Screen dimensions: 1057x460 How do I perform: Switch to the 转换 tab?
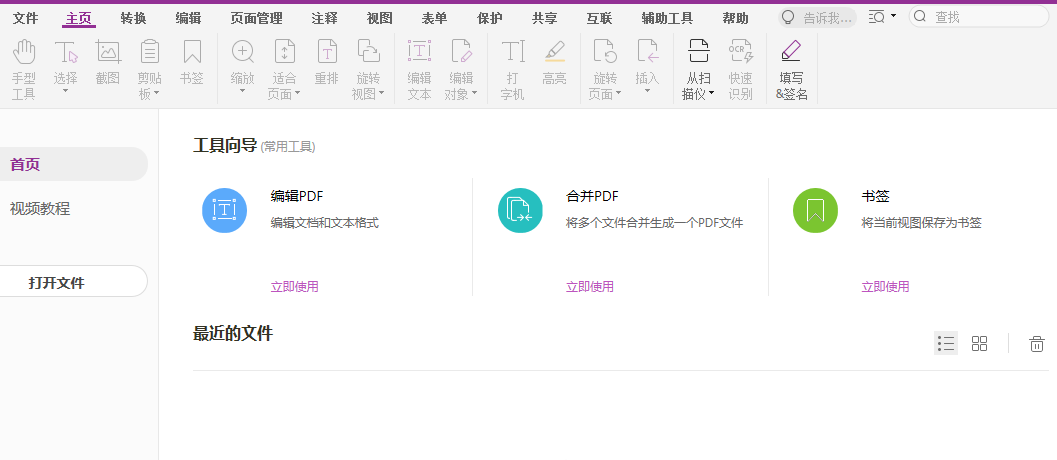coord(133,18)
